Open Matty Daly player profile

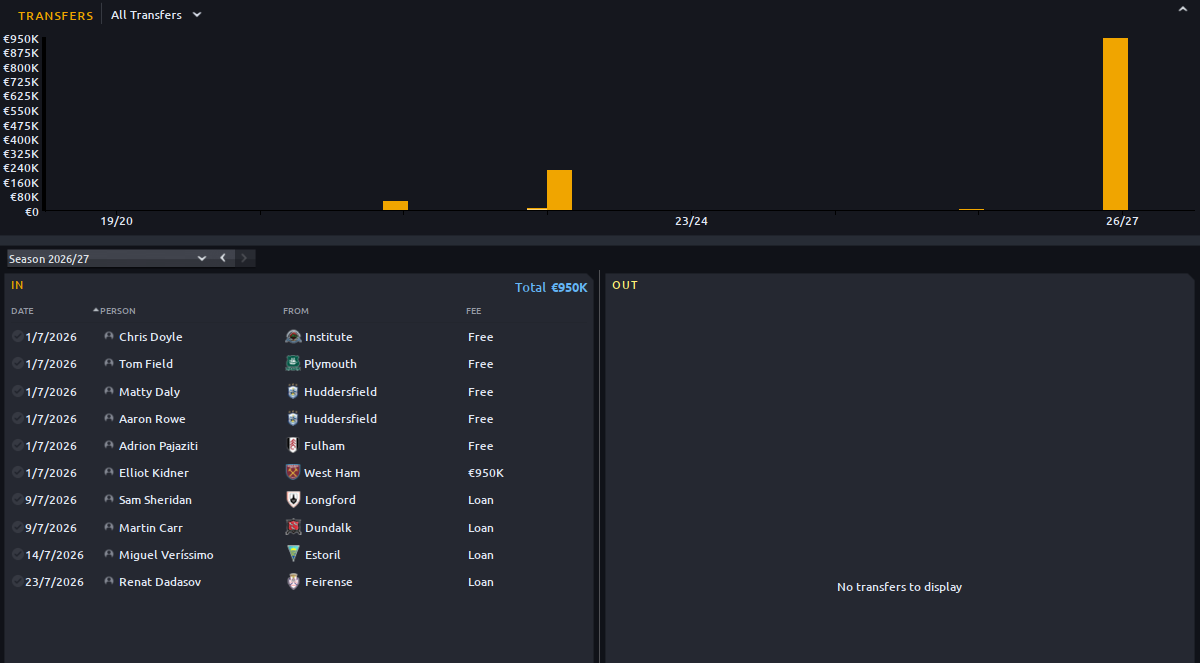pos(150,392)
